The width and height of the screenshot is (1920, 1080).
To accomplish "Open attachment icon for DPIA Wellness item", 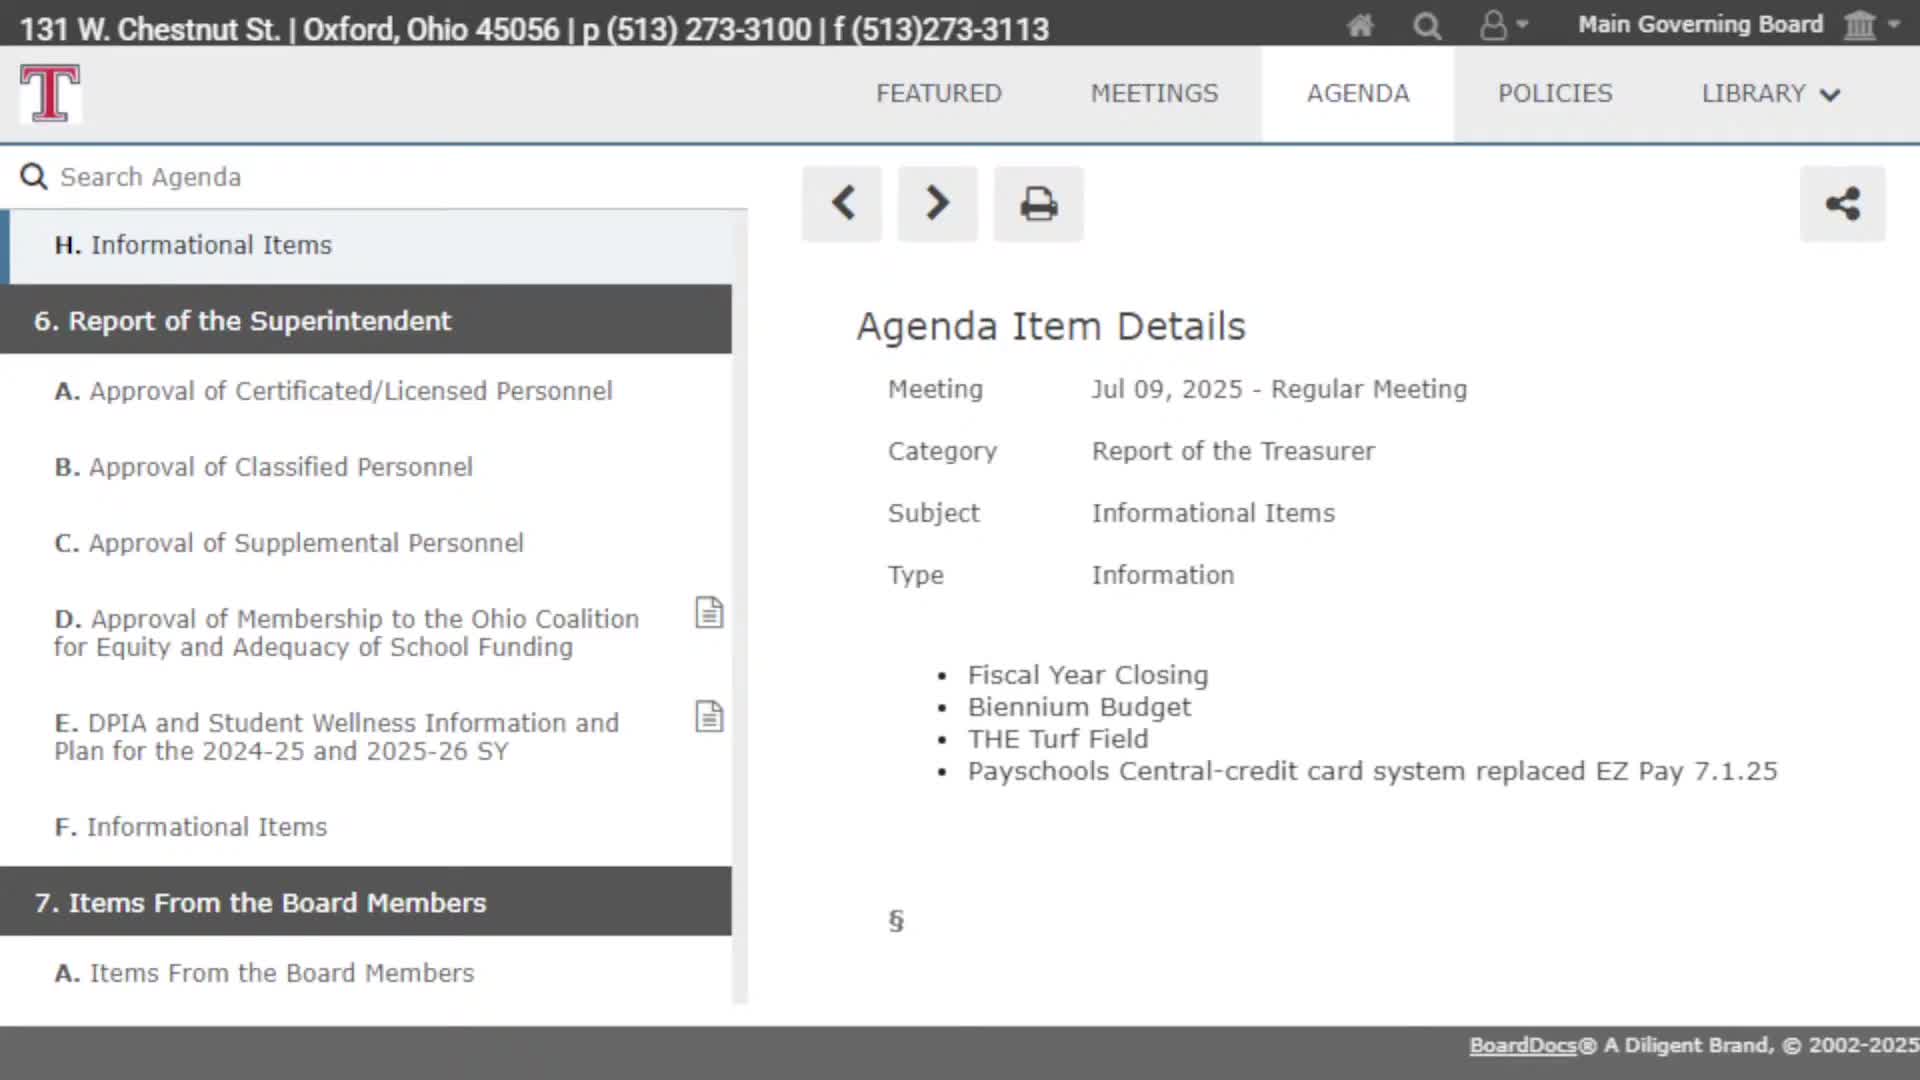I will [709, 716].
